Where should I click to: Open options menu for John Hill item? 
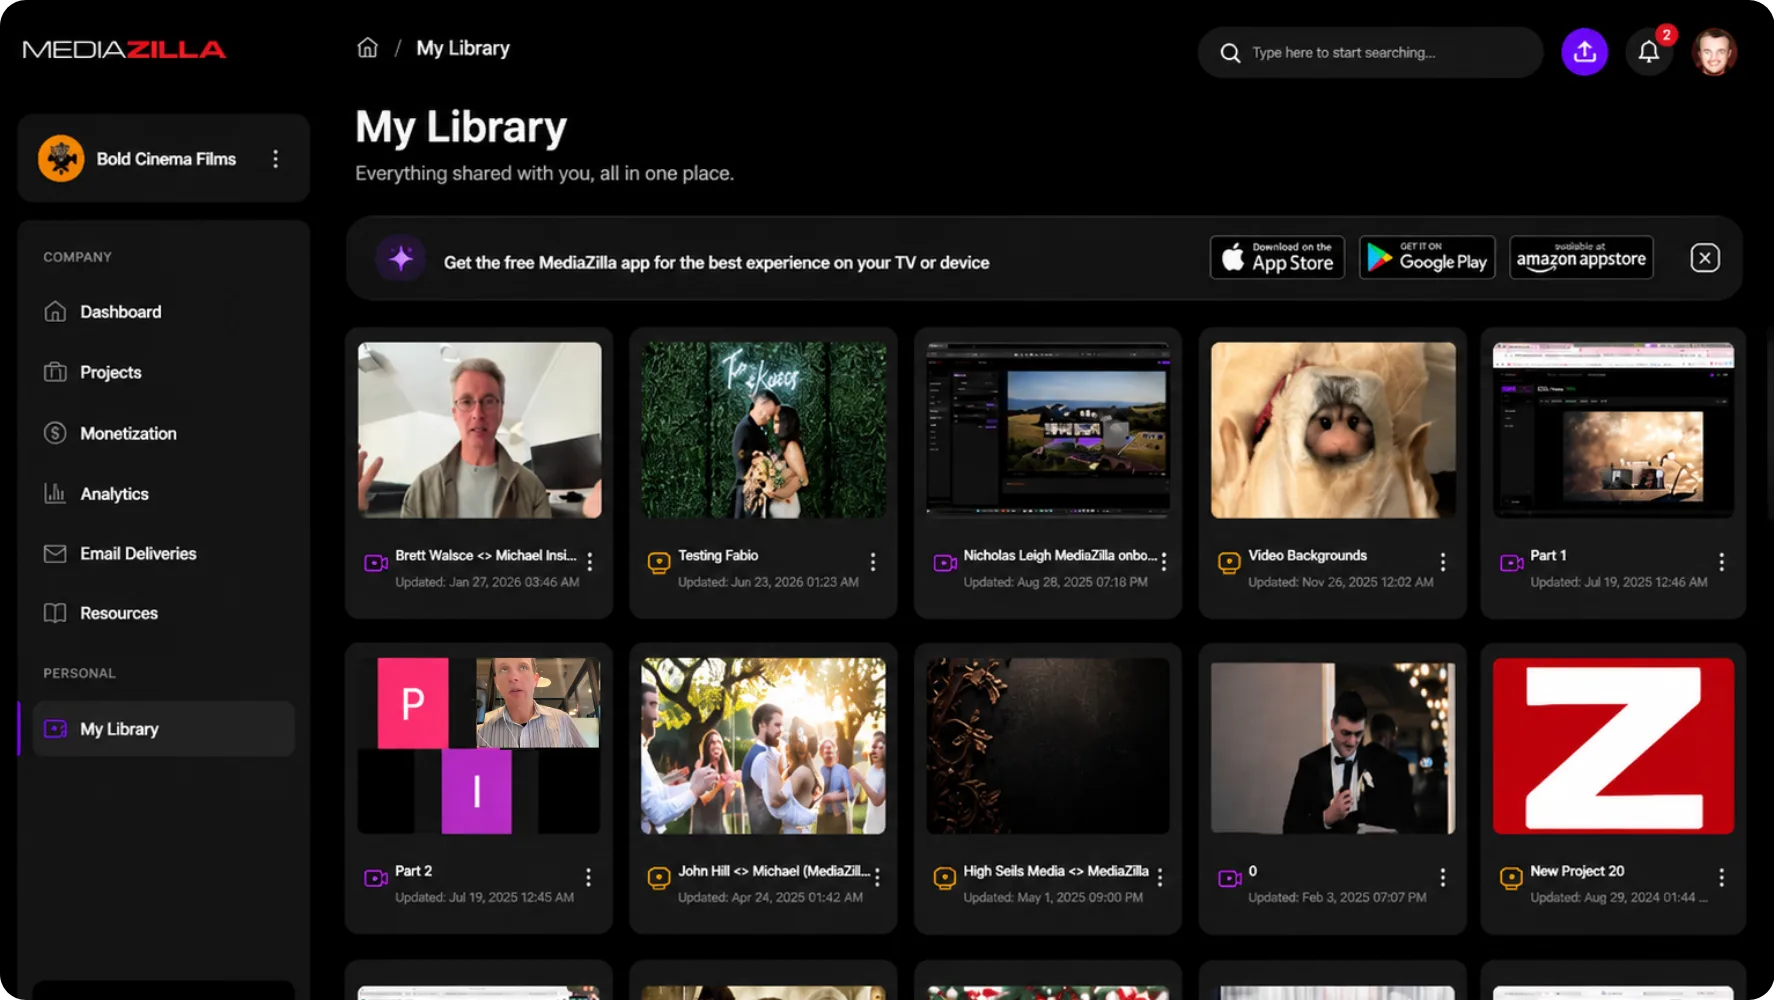[x=877, y=878]
